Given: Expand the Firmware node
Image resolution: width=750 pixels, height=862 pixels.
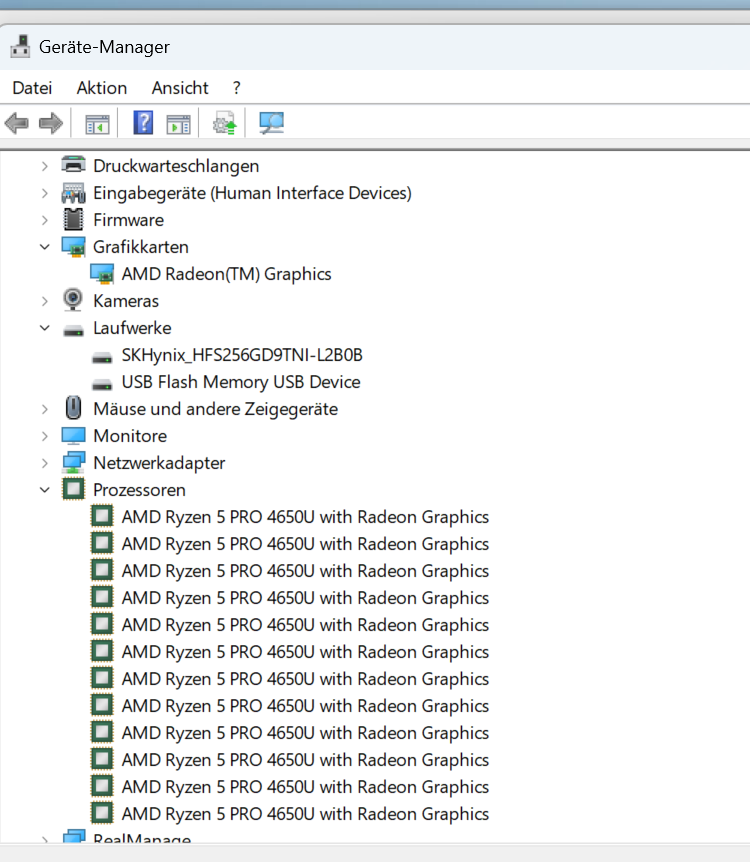Looking at the screenshot, I should pyautogui.click(x=45, y=220).
